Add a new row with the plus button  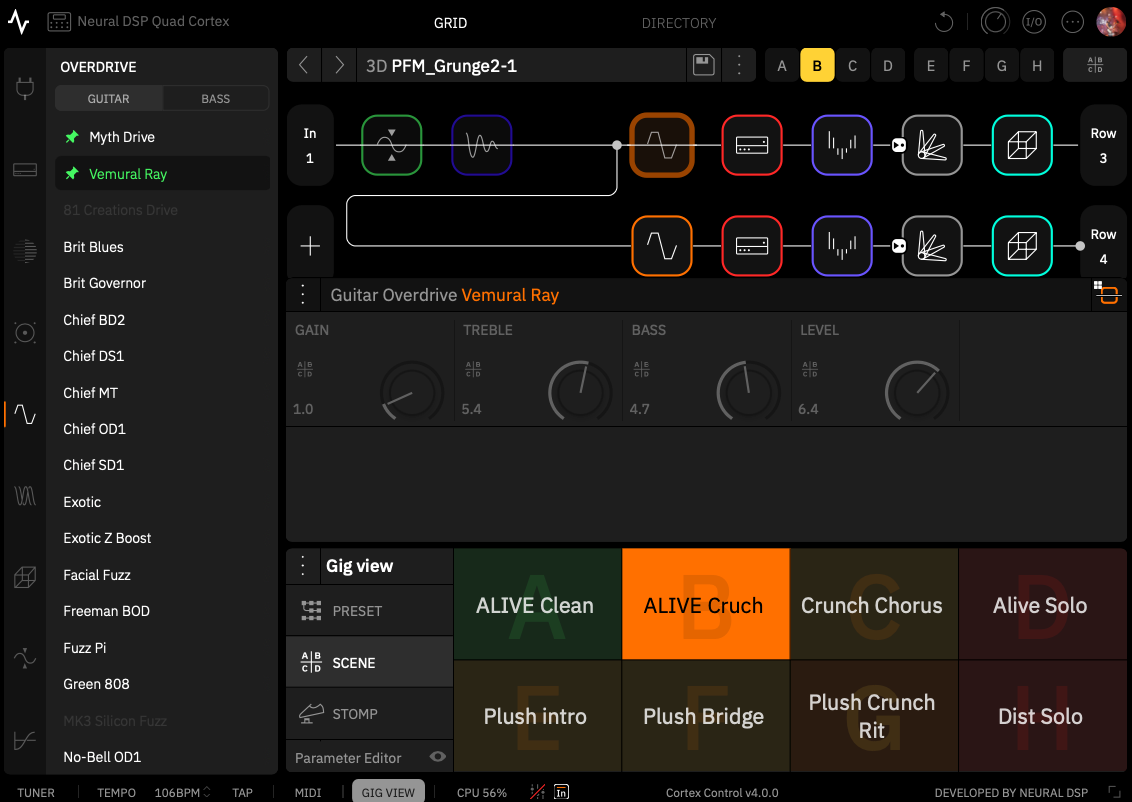click(x=310, y=246)
